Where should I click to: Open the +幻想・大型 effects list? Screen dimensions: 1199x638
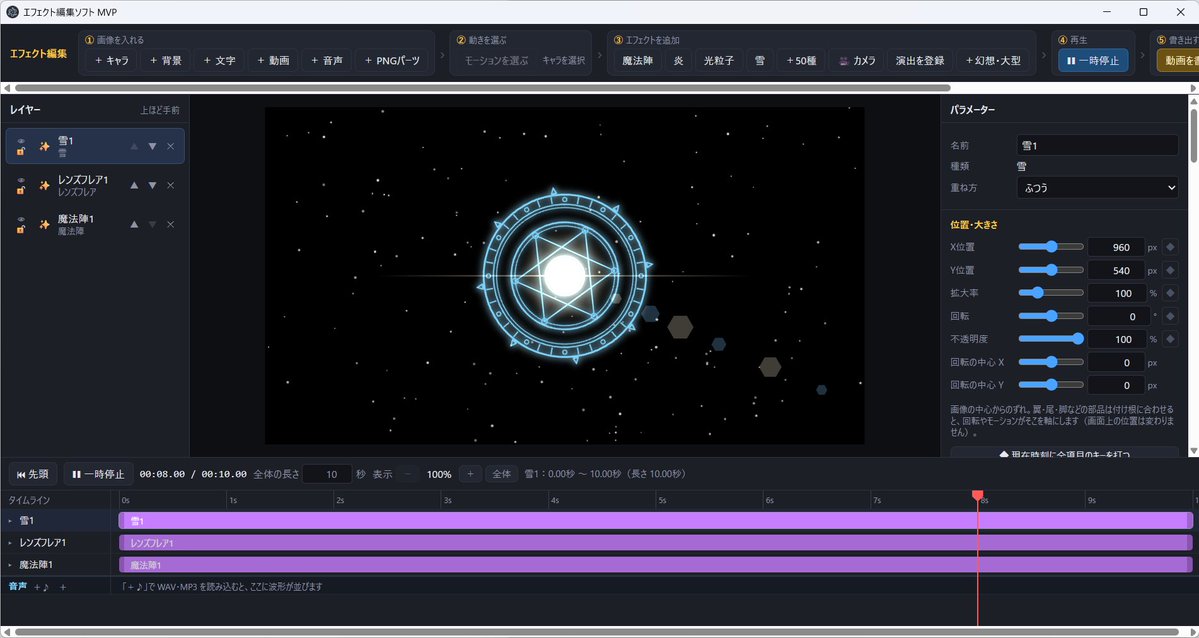pos(993,60)
